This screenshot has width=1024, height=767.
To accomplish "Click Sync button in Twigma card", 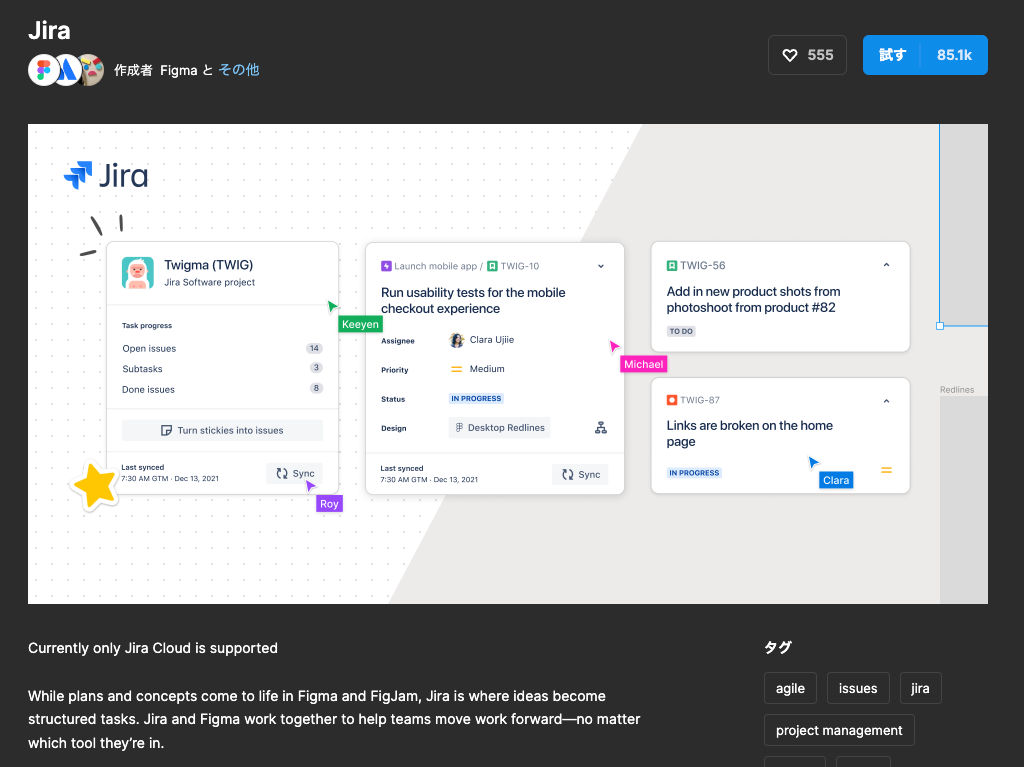I will click(294, 473).
